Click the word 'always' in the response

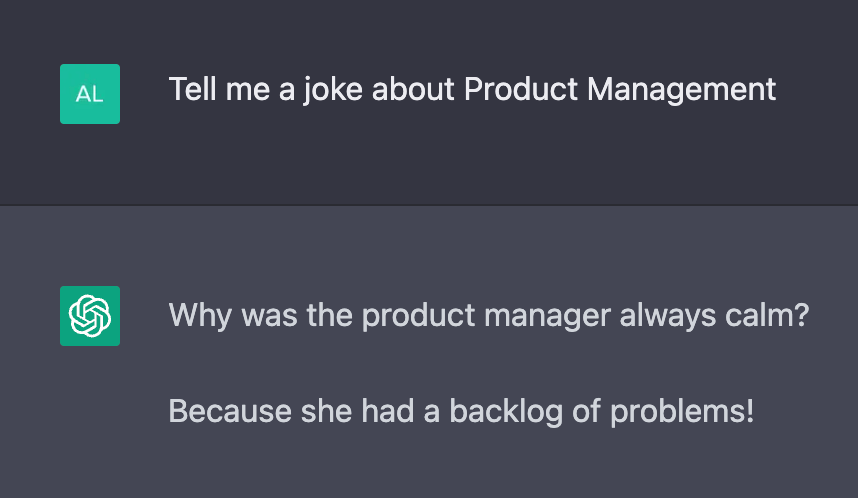[x=668, y=316]
